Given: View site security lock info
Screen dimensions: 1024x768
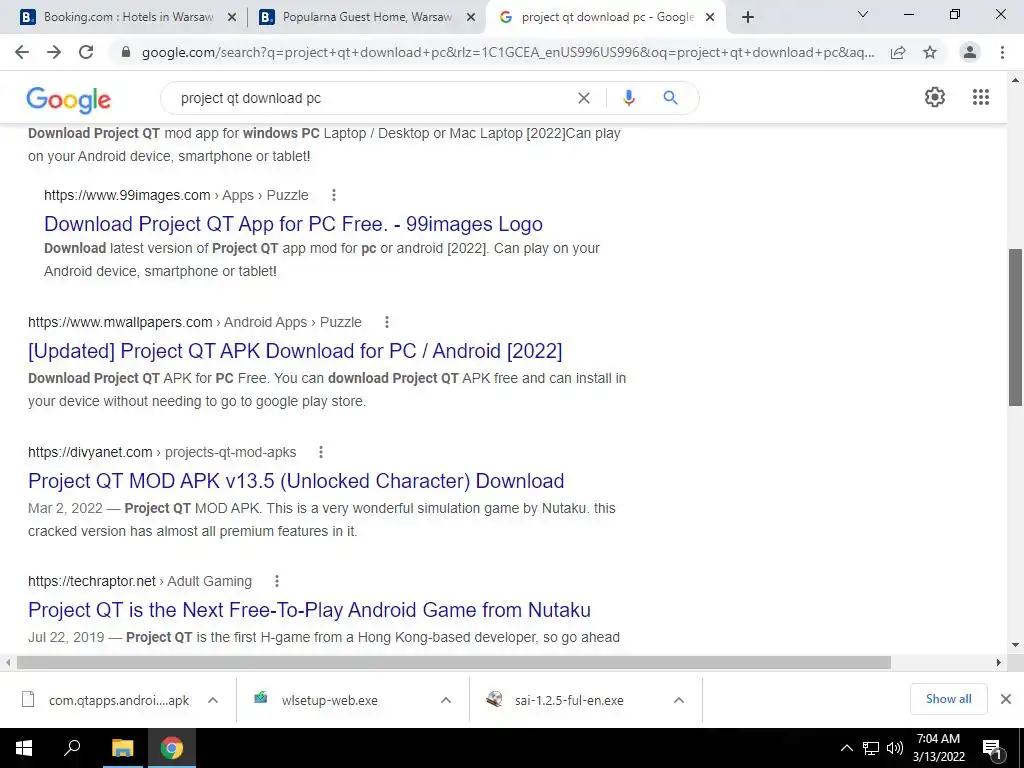Looking at the screenshot, I should point(126,52).
